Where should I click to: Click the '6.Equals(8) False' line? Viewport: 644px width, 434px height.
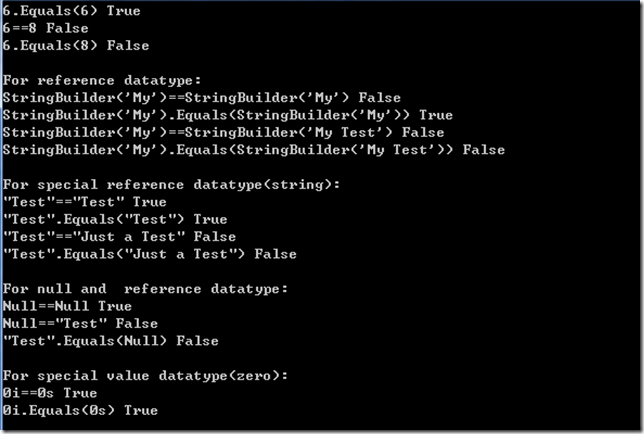76,46
